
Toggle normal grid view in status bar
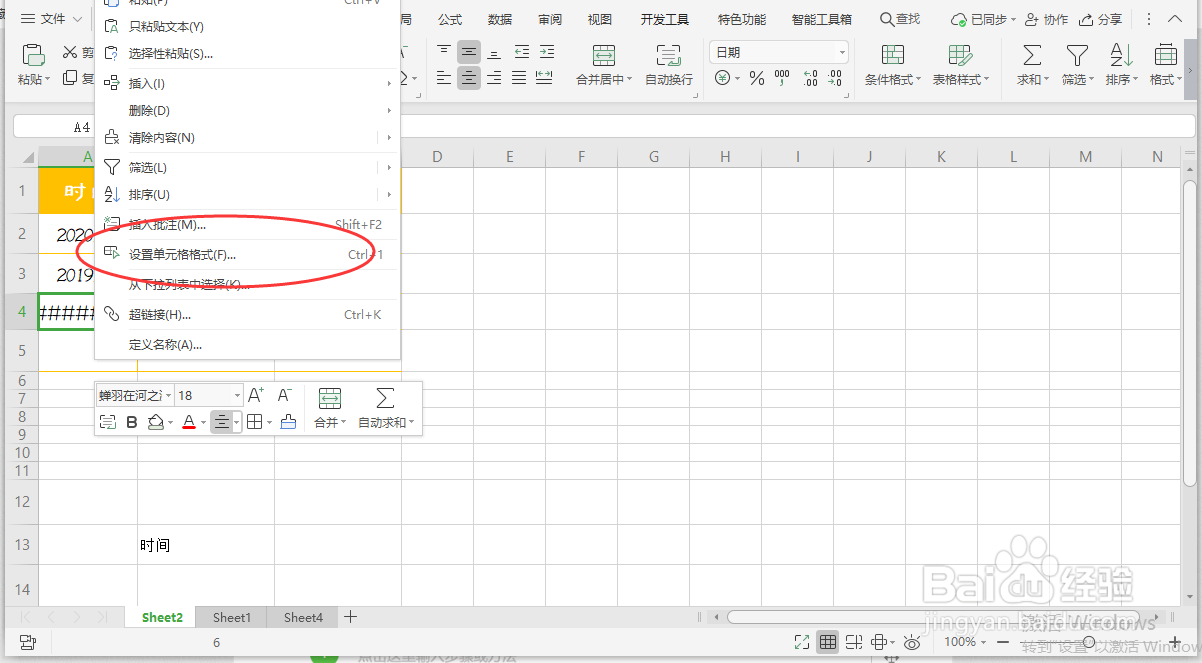click(828, 642)
